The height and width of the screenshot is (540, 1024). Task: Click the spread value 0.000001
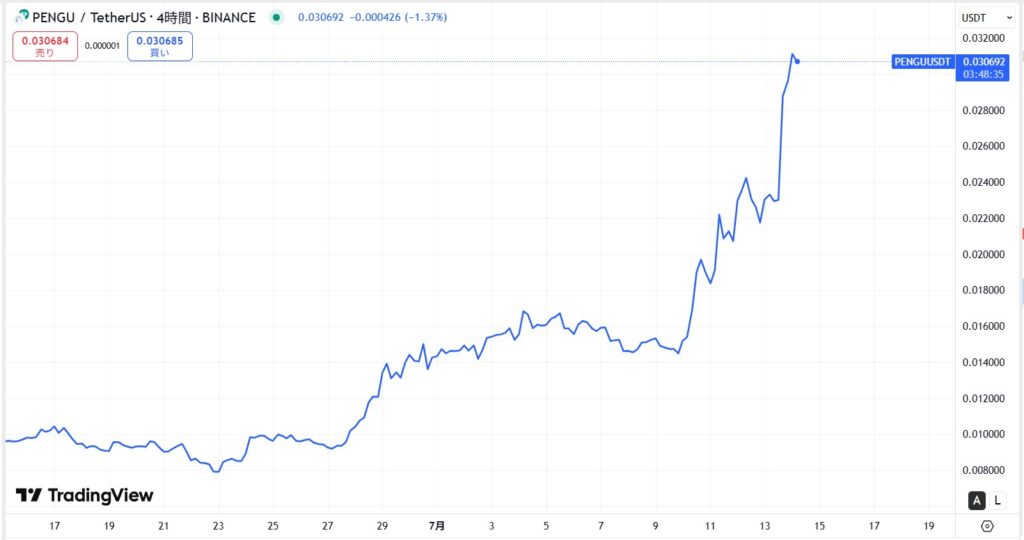pyautogui.click(x=103, y=46)
